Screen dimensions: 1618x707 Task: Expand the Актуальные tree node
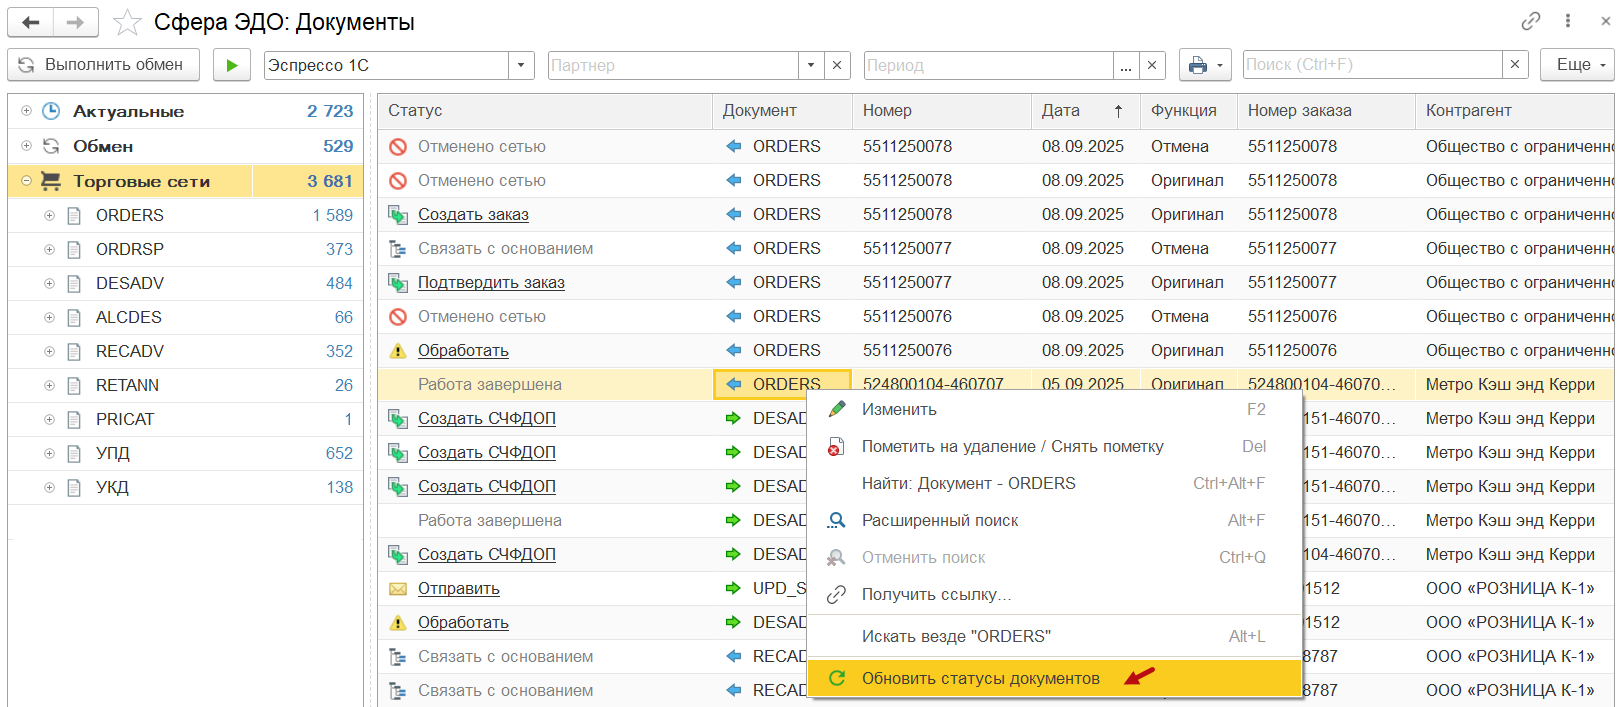(x=26, y=111)
